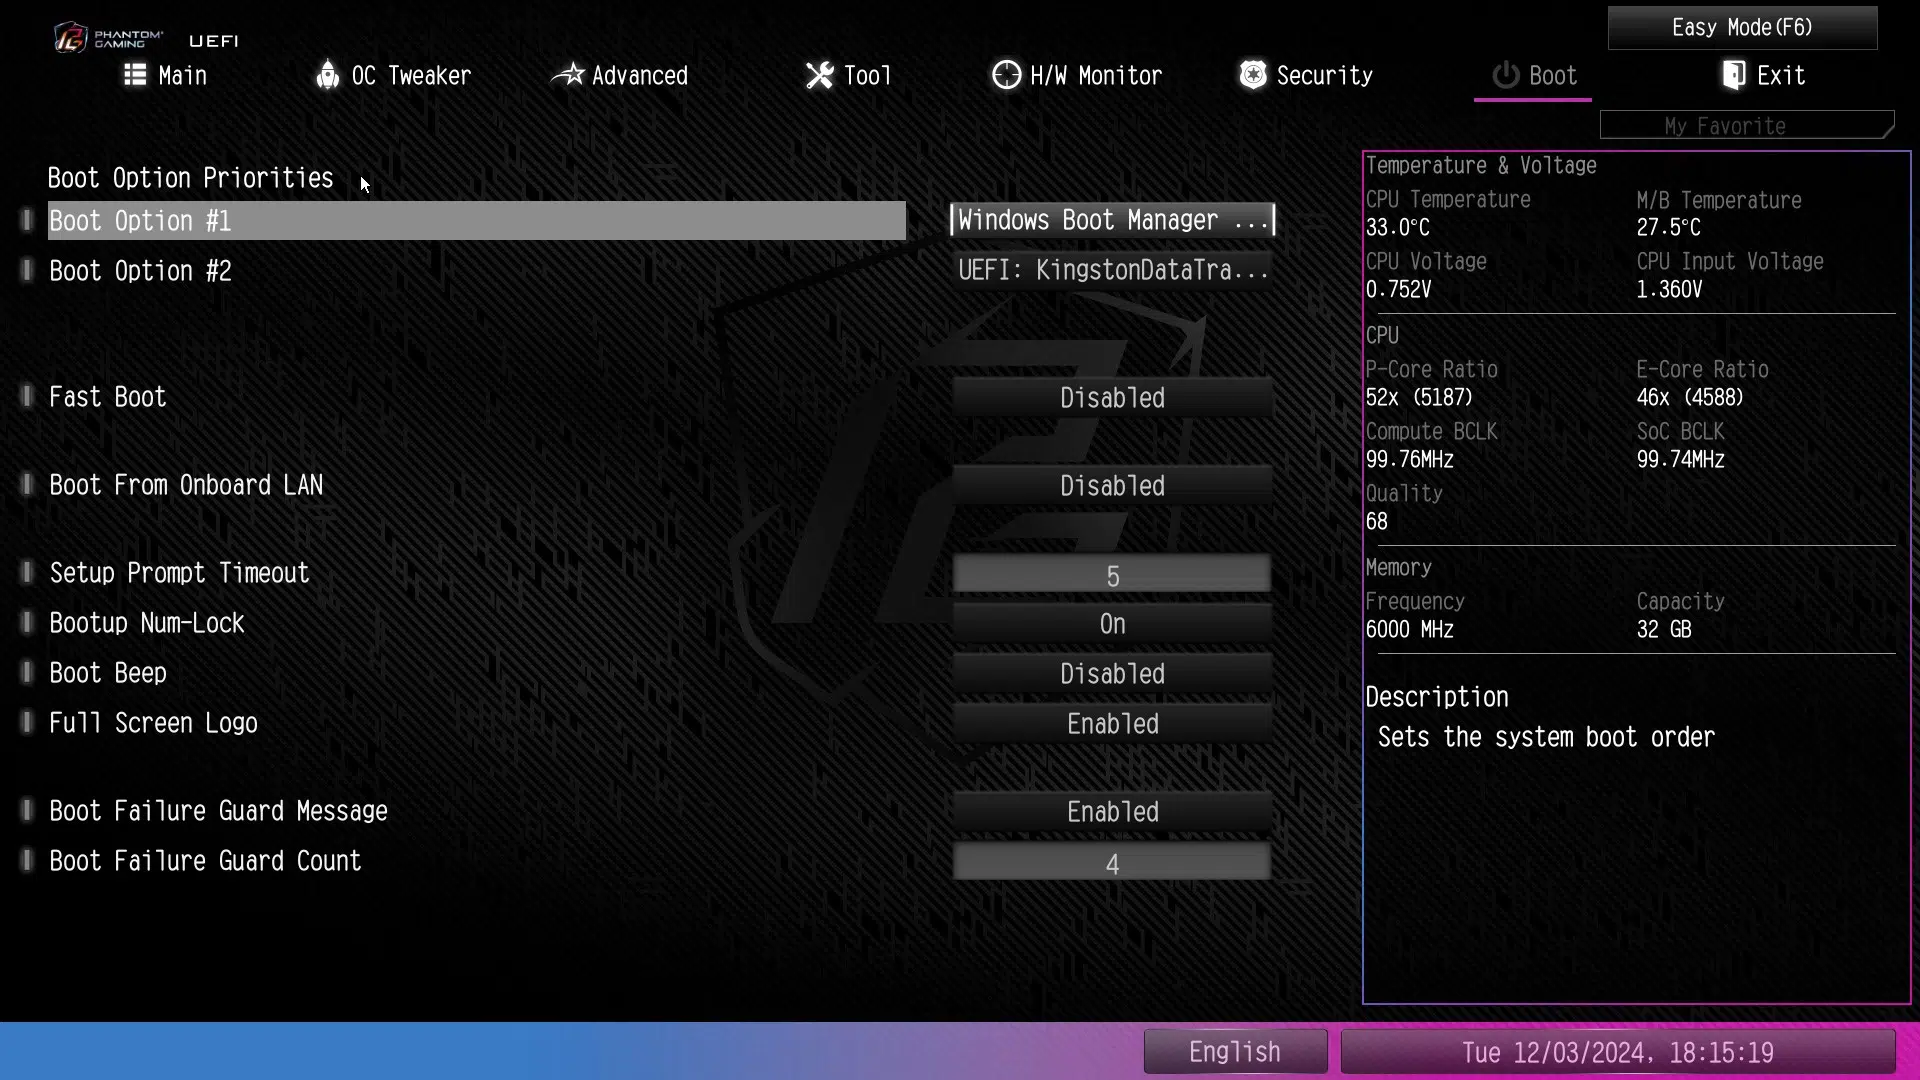
Task: Click marker icon beside Boot From Onboard LAN
Action: pos(27,484)
